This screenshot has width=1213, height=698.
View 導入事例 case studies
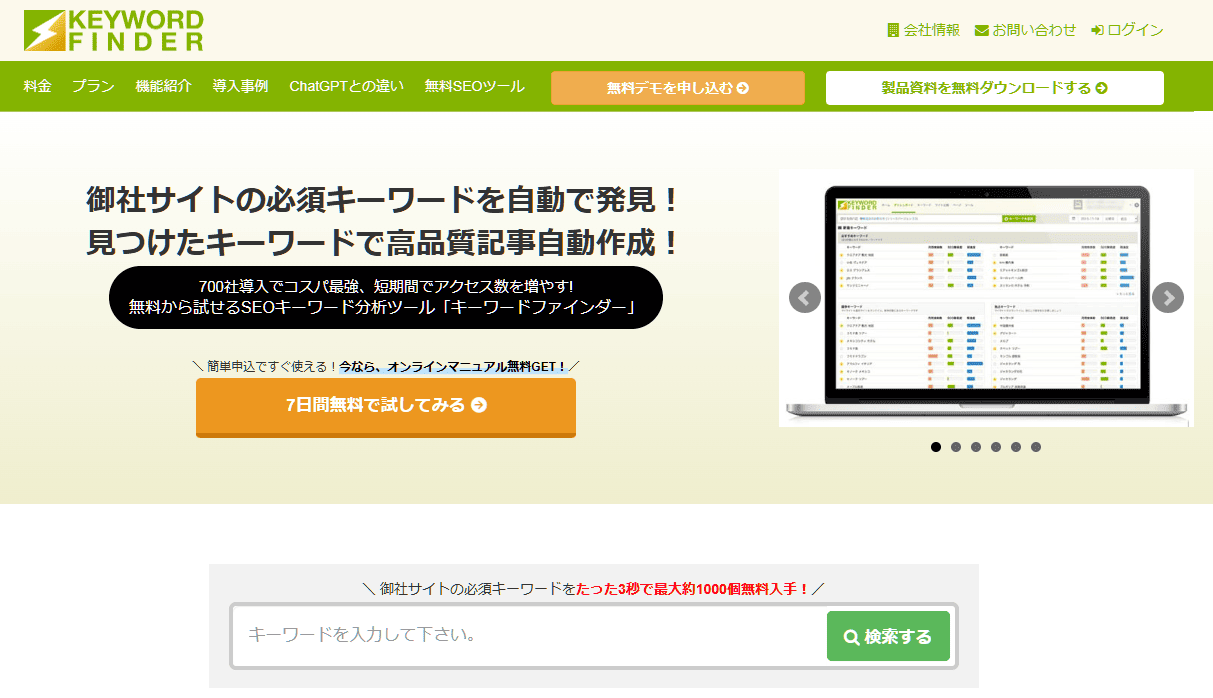pos(240,86)
